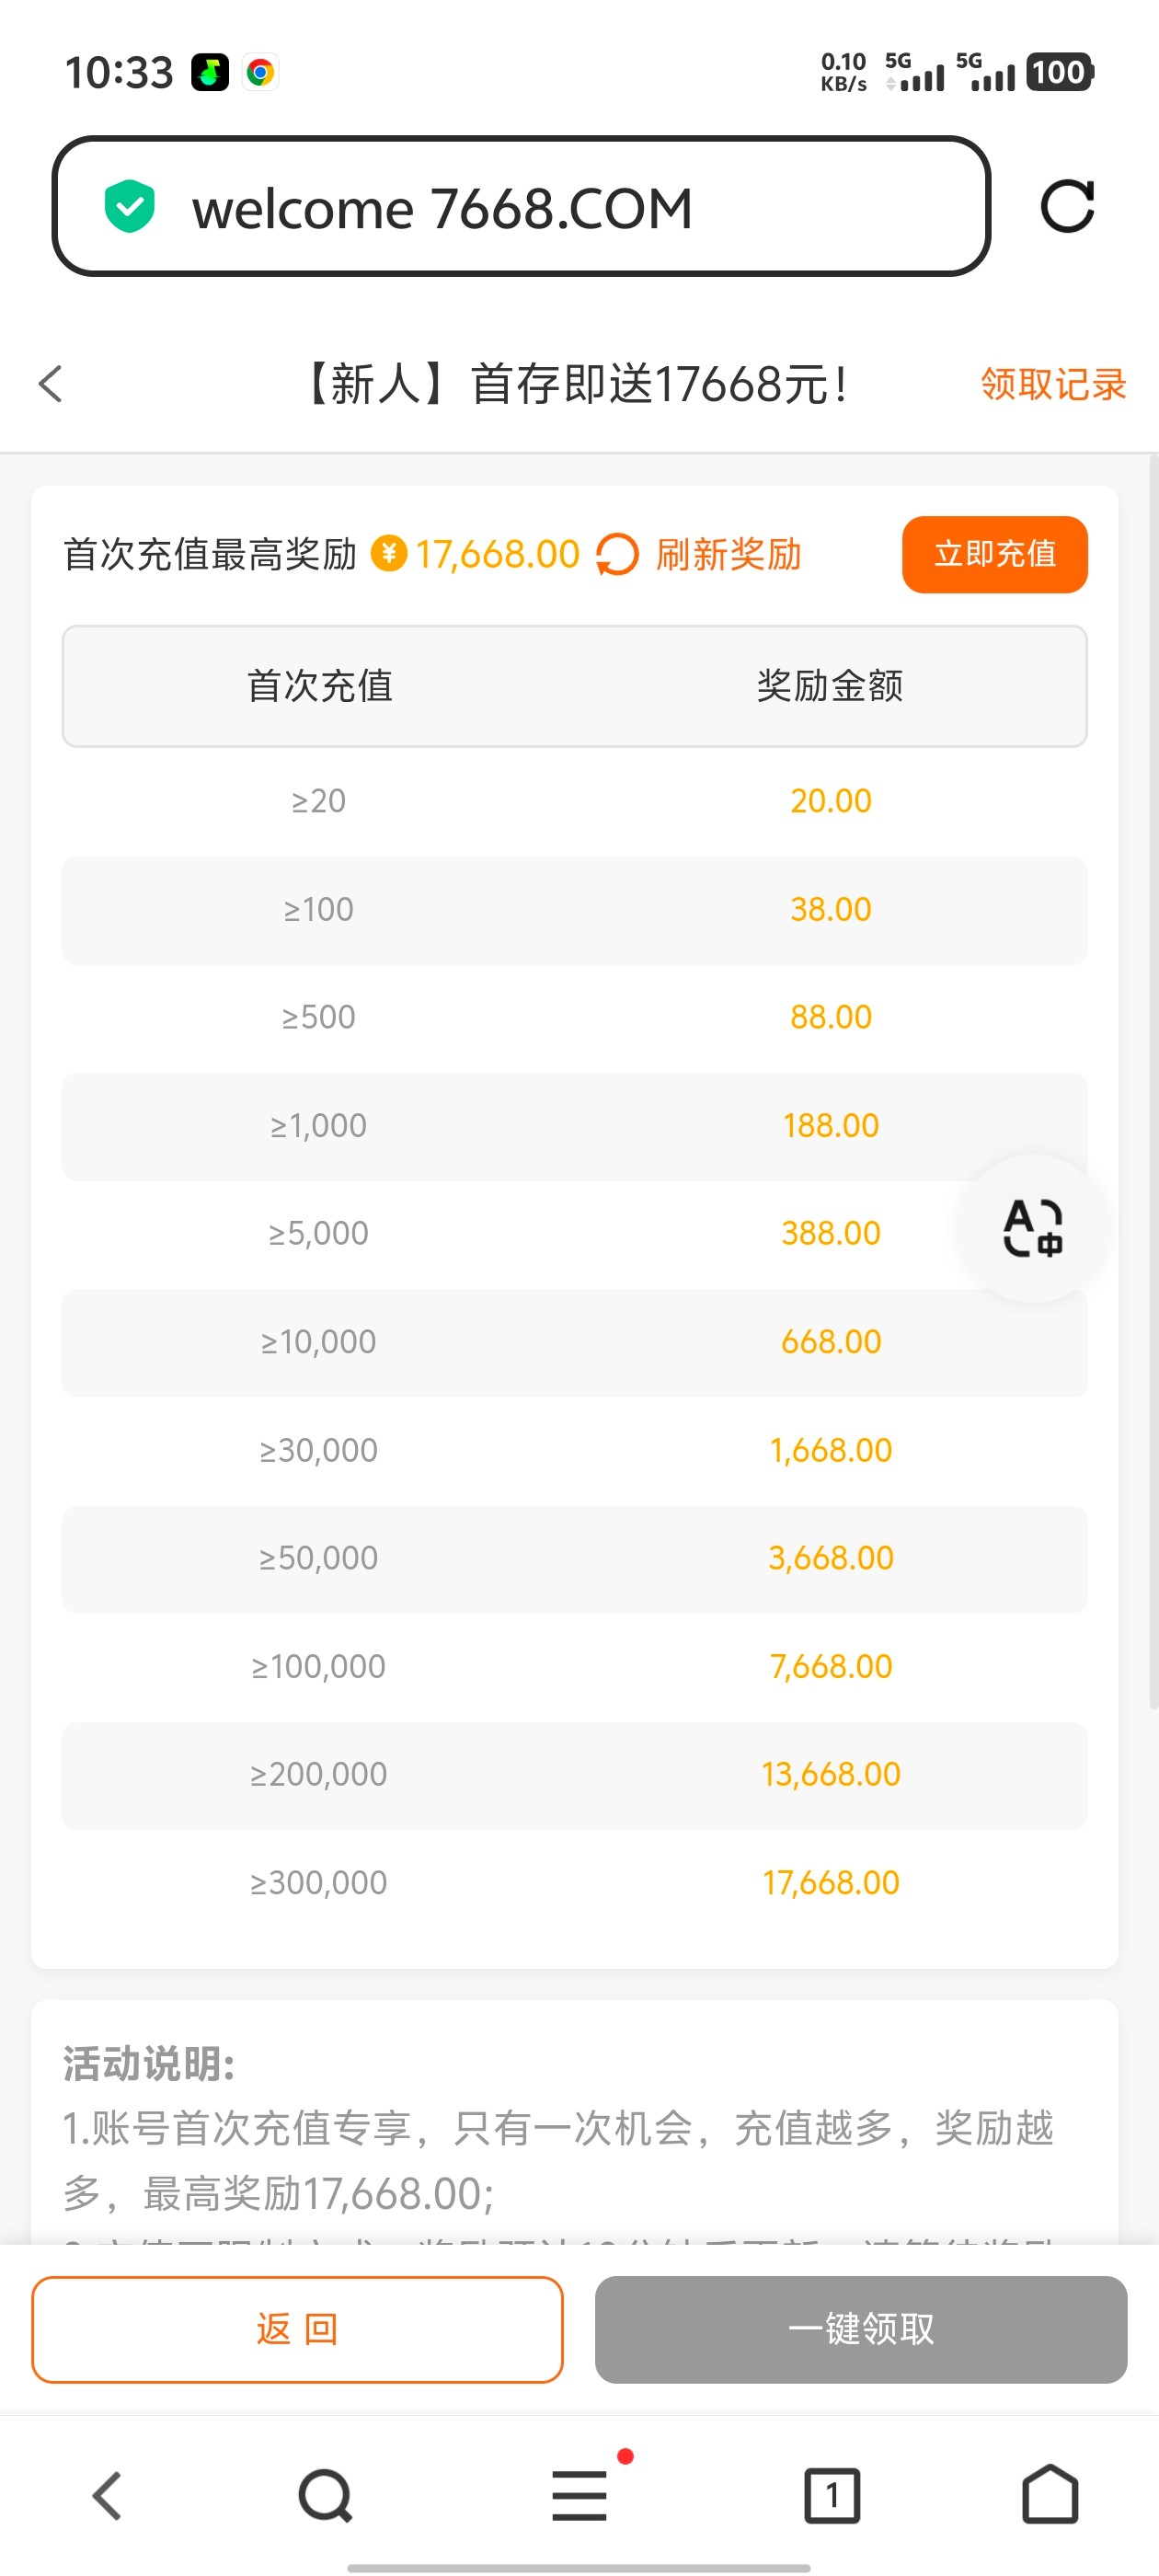Tap the browser search icon
The height and width of the screenshot is (2576, 1159).
click(325, 2495)
